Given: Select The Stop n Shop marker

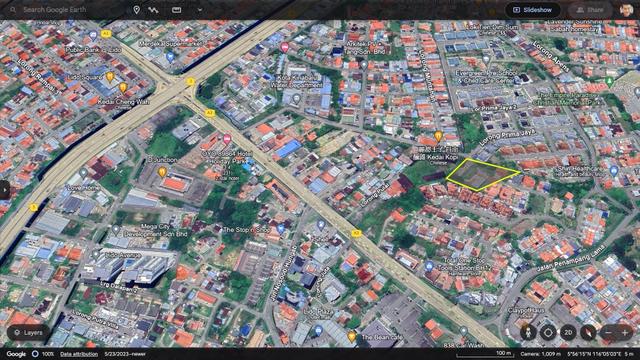Looking at the screenshot, I should pyautogui.click(x=280, y=229).
